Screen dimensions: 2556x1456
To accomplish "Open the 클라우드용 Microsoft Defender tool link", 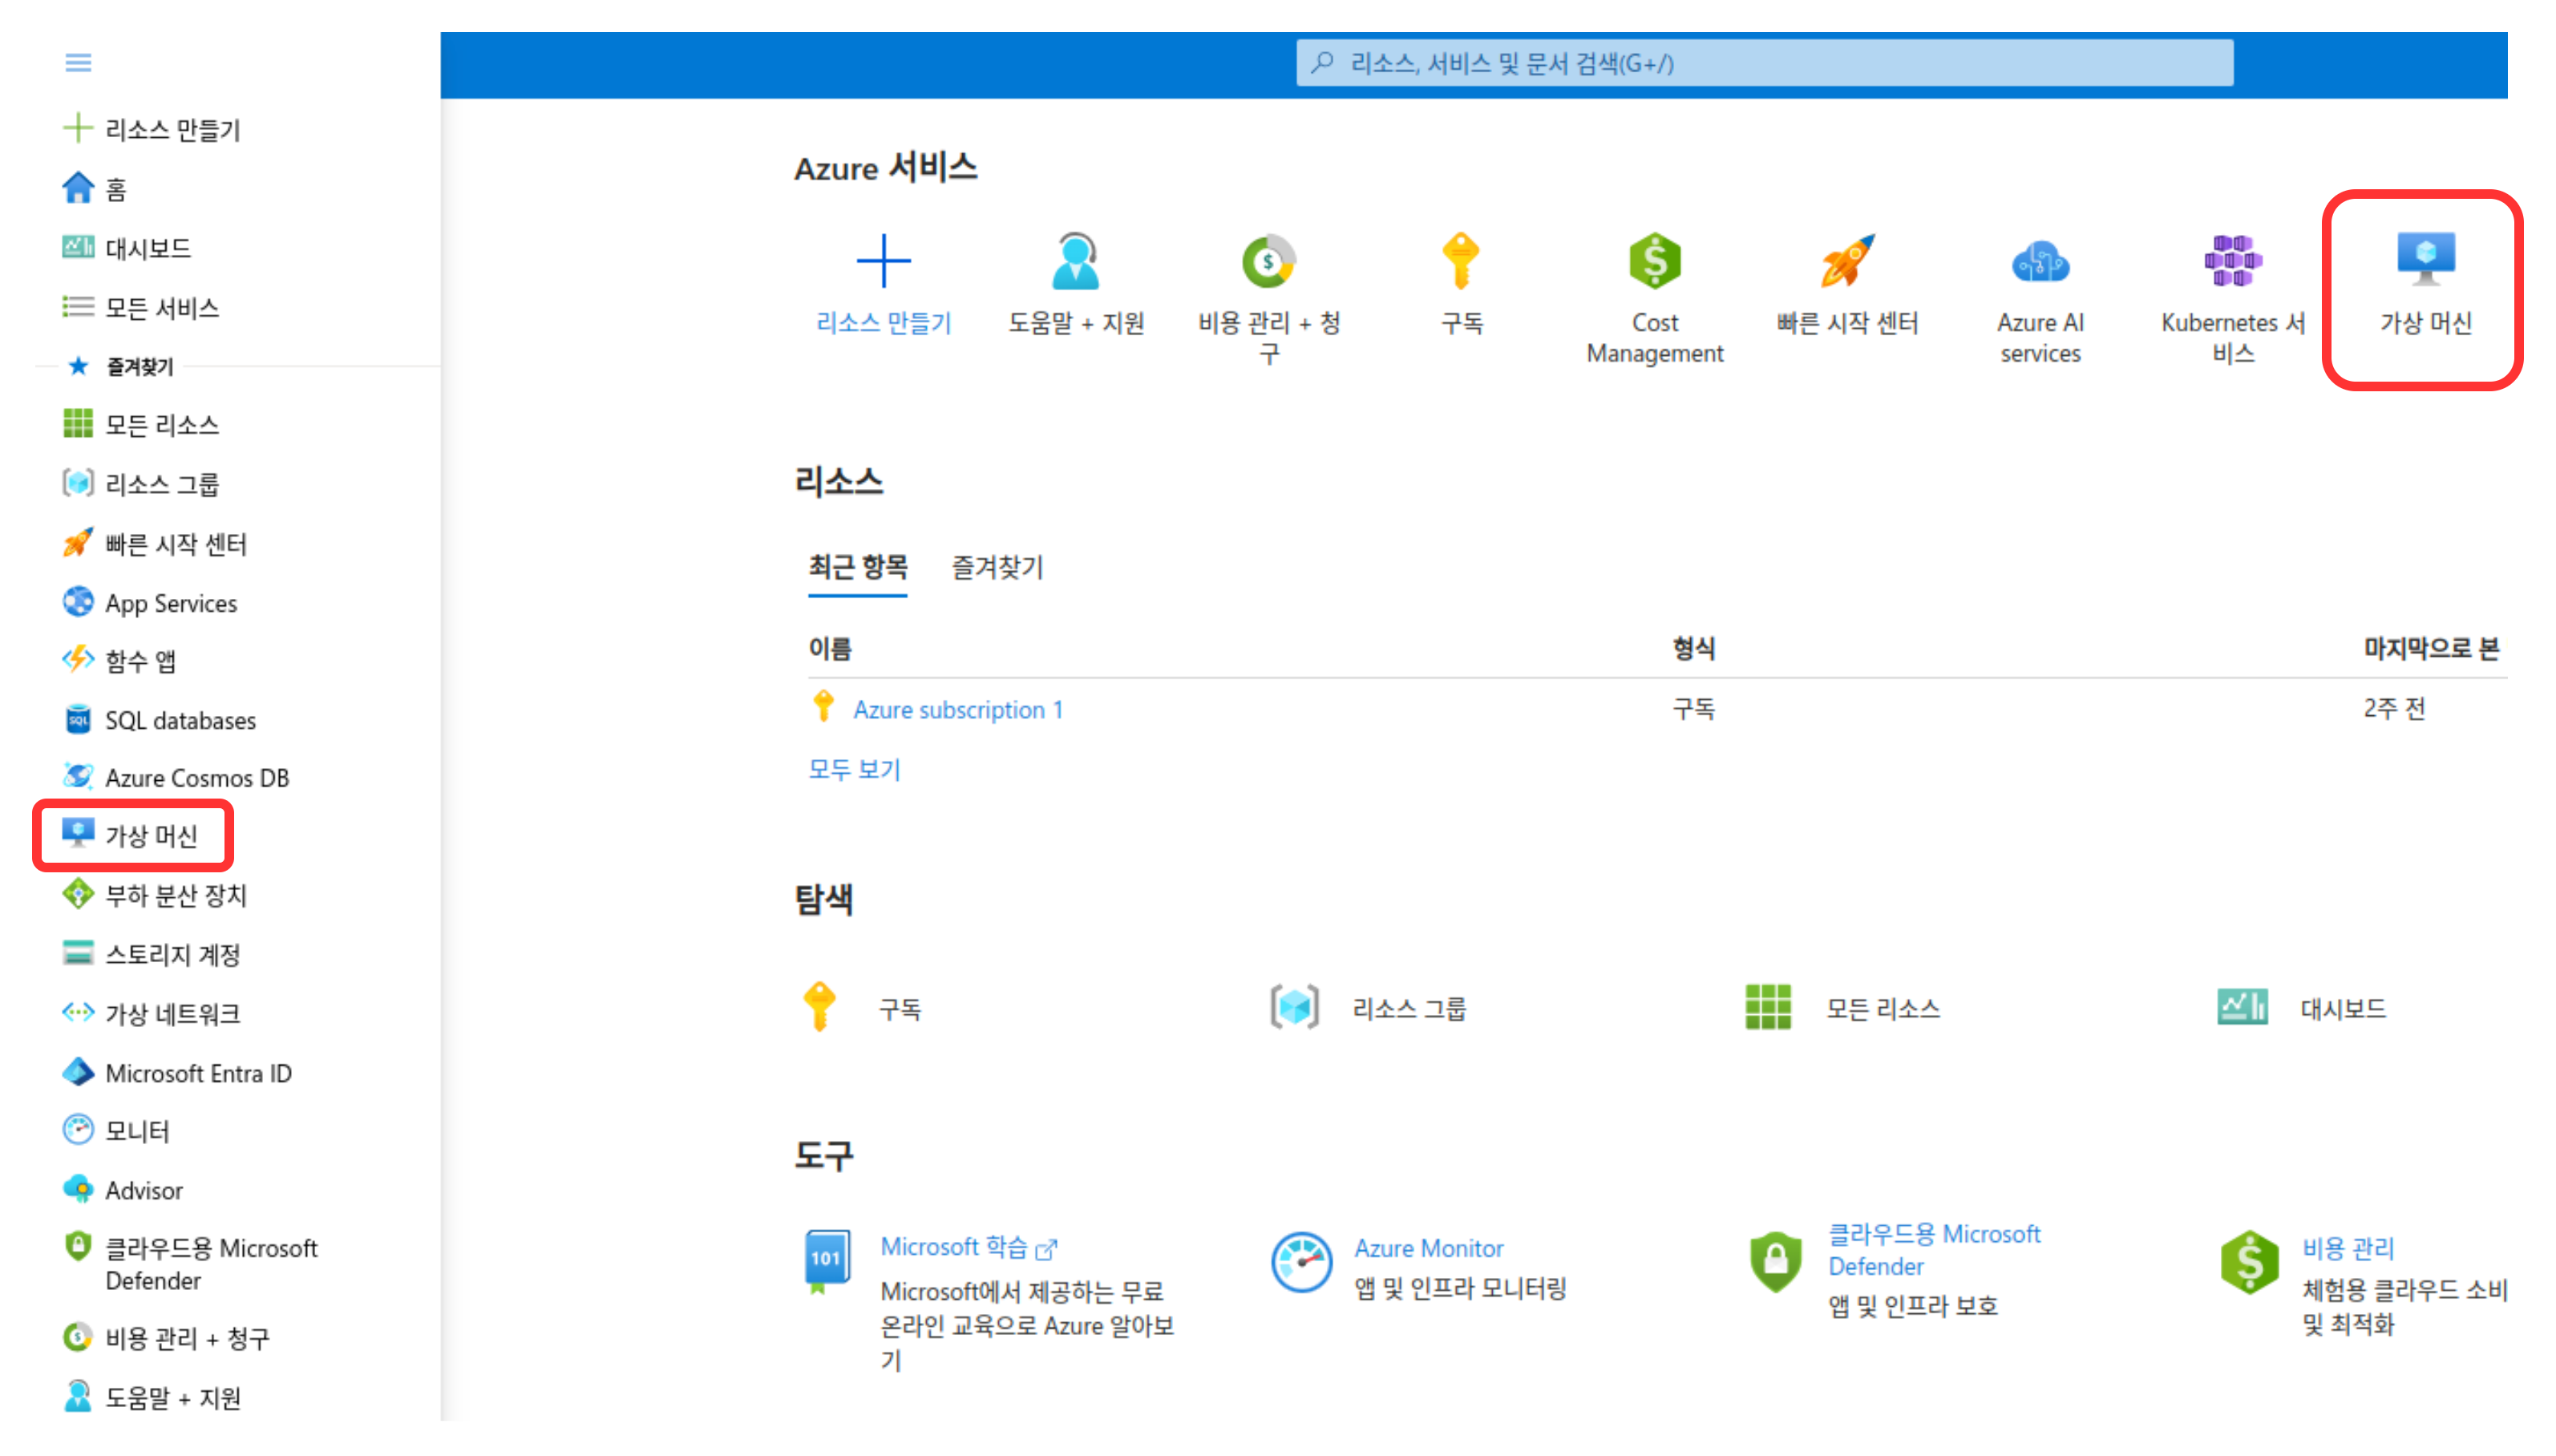I will 1934,1249.
